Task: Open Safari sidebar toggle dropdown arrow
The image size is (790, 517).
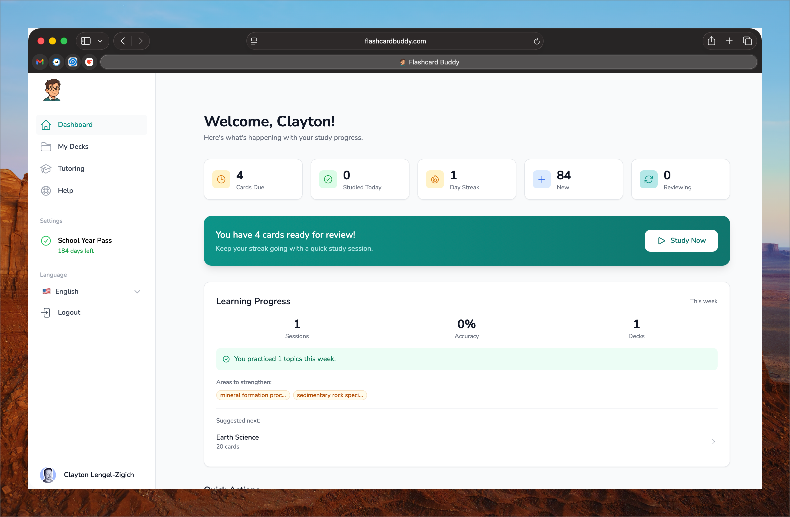Action: 99,41
